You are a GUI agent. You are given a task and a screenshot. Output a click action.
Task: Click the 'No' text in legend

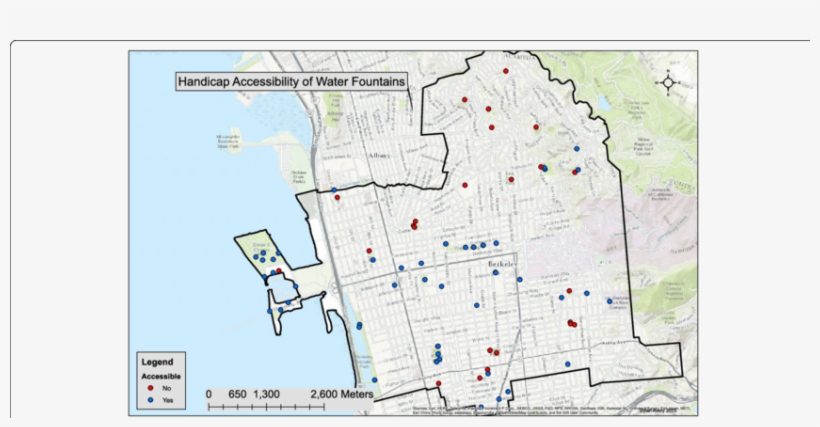tap(167, 388)
